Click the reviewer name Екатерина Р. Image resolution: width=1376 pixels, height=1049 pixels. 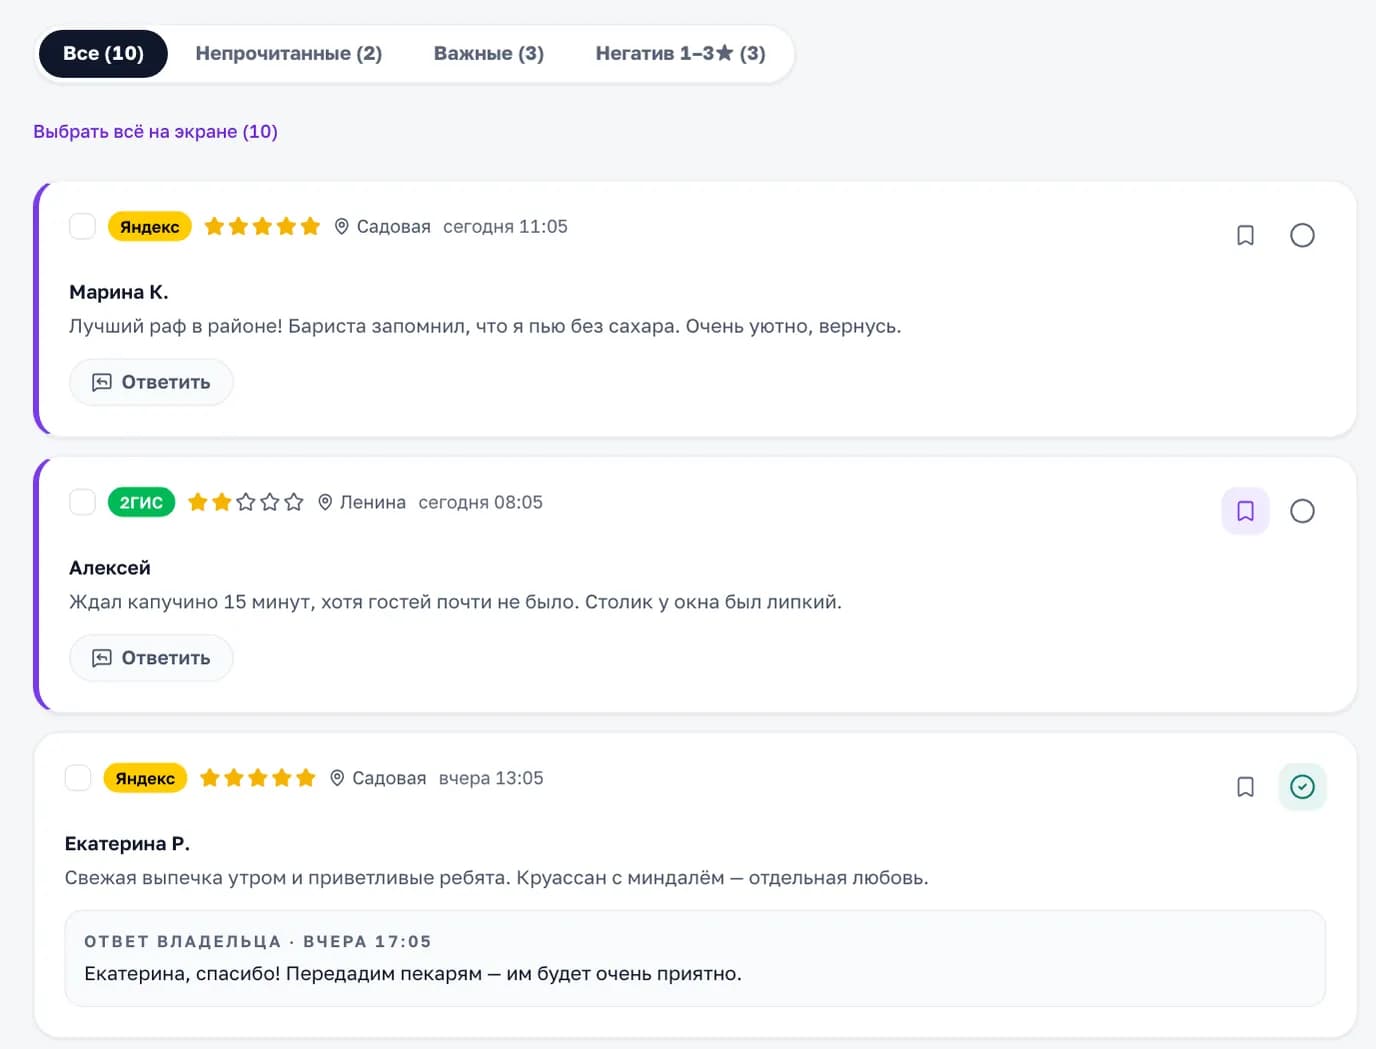127,844
